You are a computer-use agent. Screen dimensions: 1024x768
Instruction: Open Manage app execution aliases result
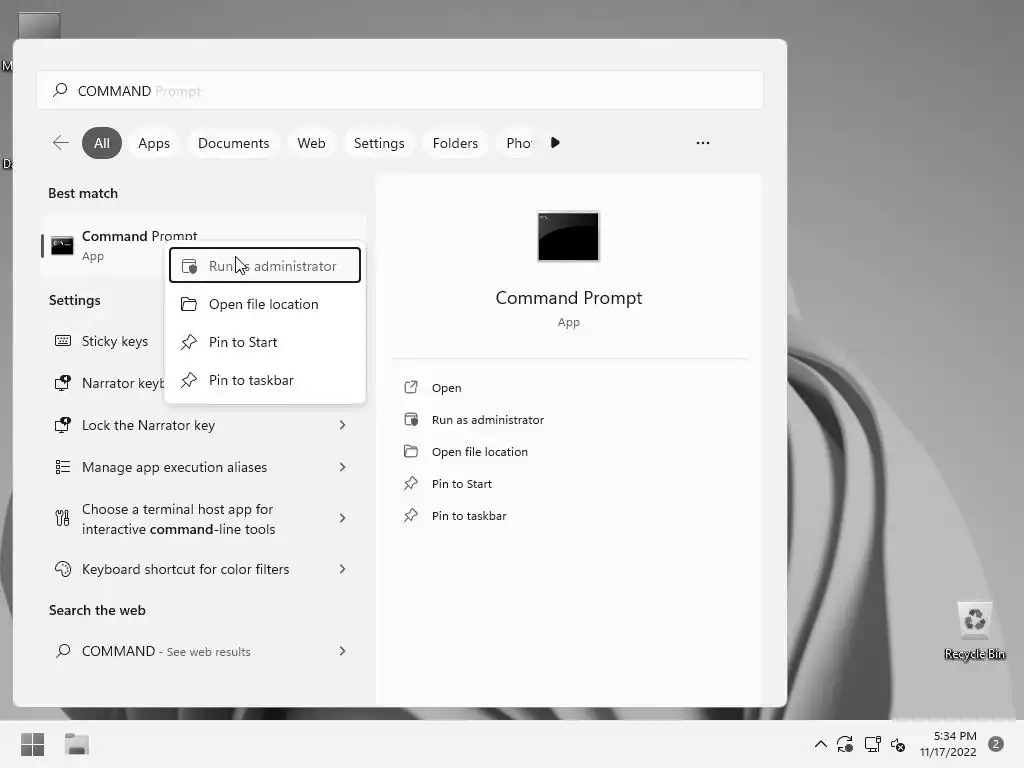pos(202,467)
